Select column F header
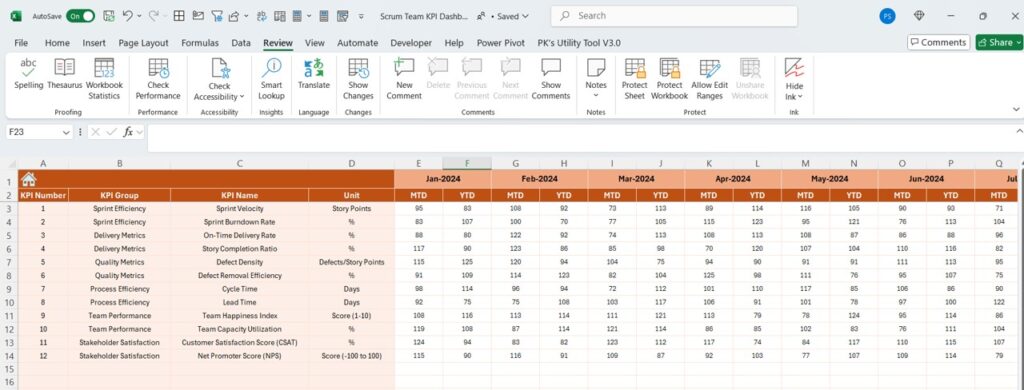Viewport: 1024px width, 390px height. pyautogui.click(x=467, y=163)
